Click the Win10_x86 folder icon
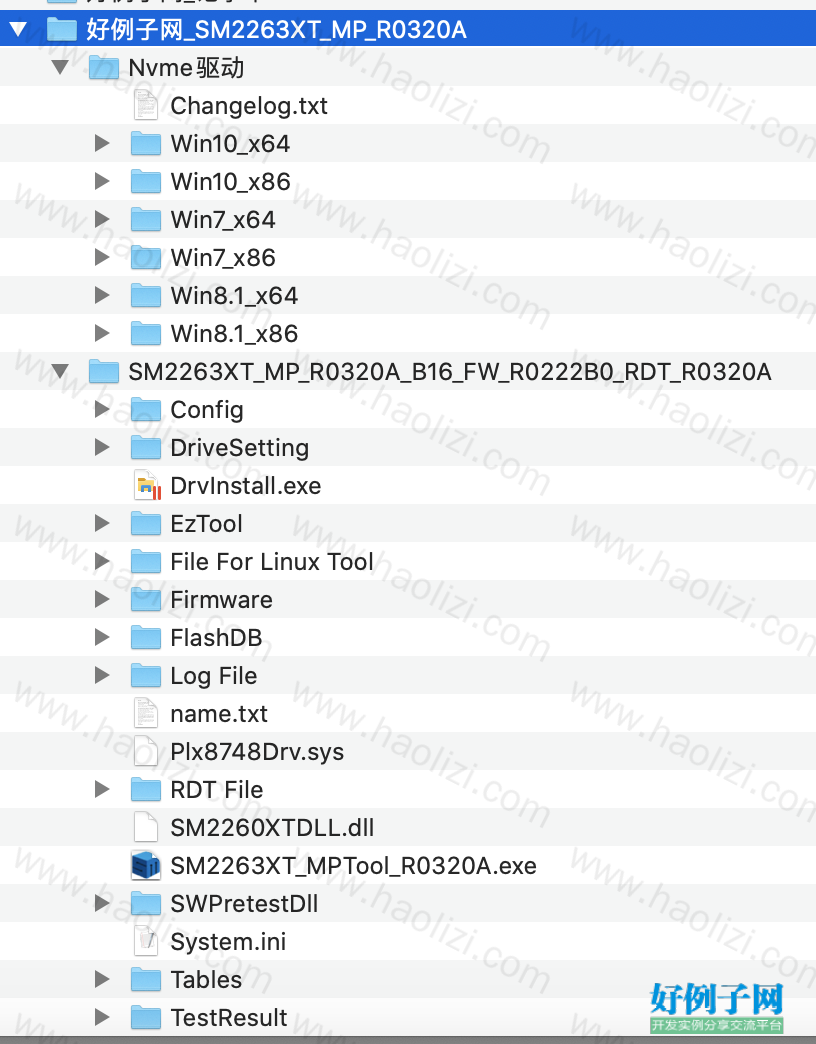Screen dimensions: 816x1044 coord(146,181)
